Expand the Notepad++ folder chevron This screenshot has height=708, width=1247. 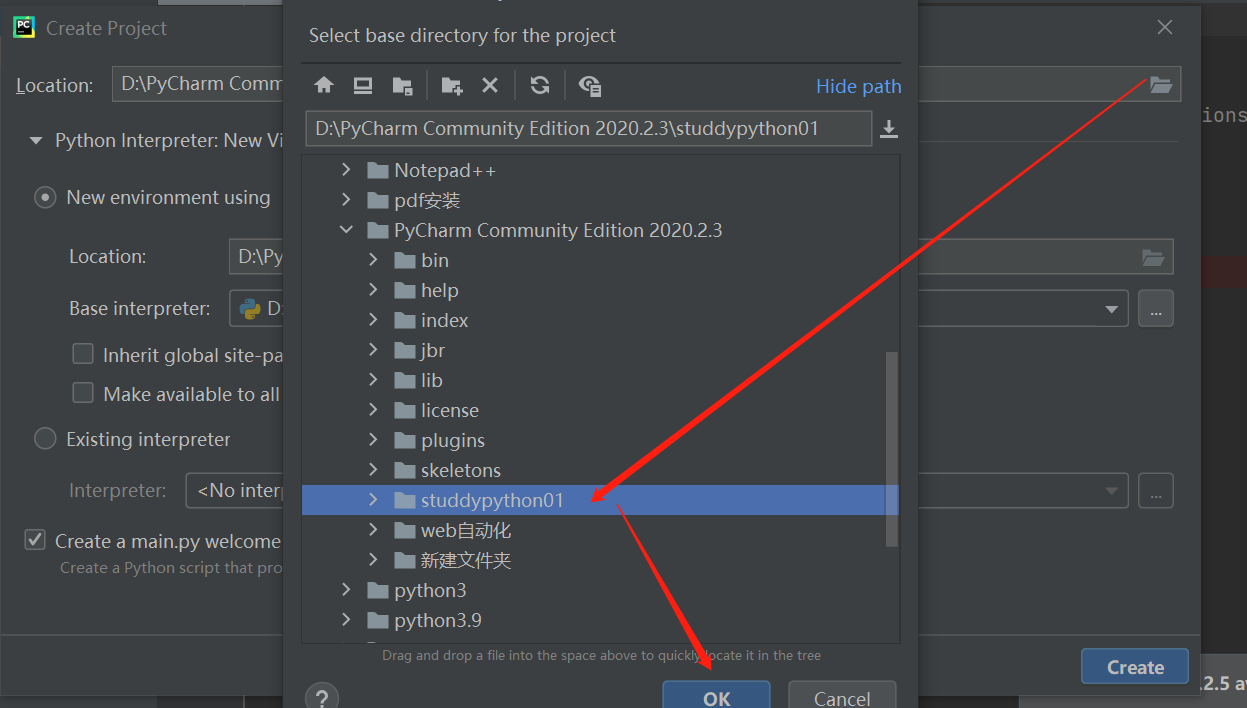tap(346, 170)
